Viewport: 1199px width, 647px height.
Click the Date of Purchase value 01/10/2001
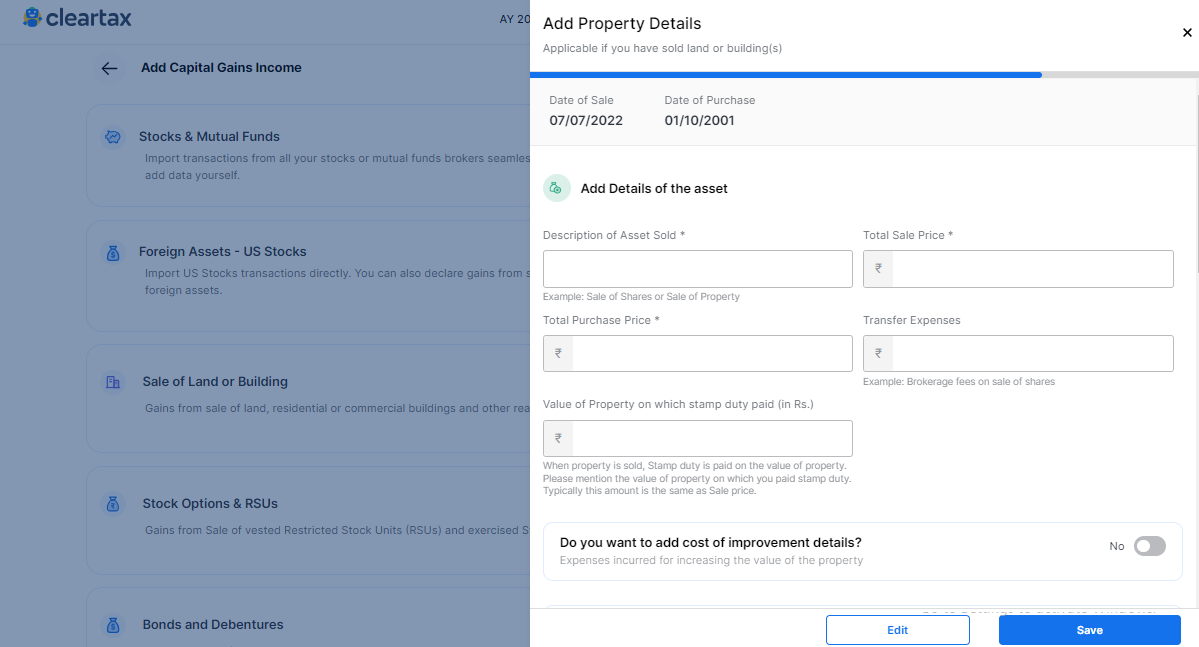(x=699, y=121)
